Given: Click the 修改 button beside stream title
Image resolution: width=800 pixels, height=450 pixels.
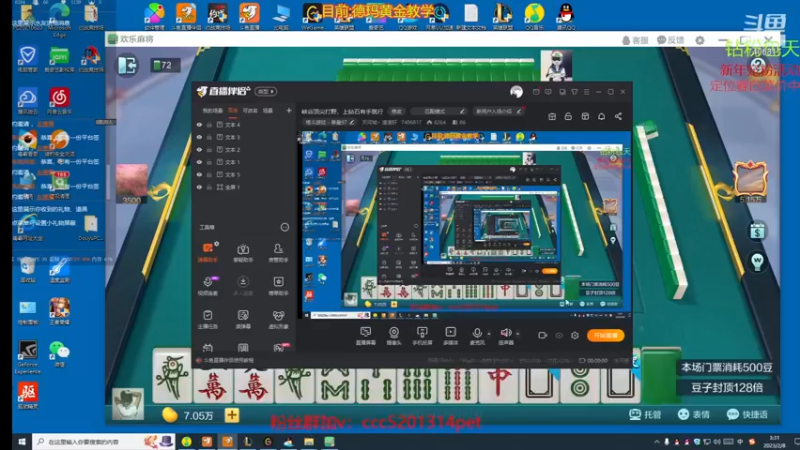Looking at the screenshot, I should coord(396,111).
